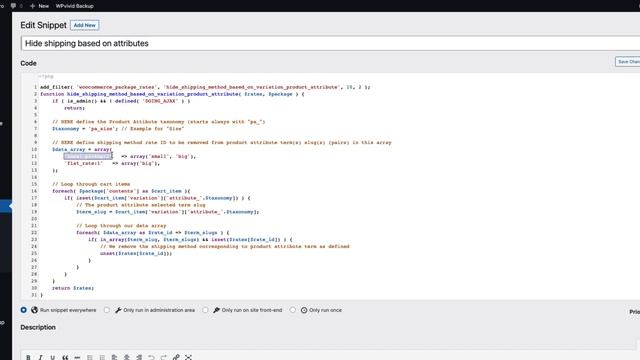Click the $taxonomy = 'pa_size' line

pos(118,129)
